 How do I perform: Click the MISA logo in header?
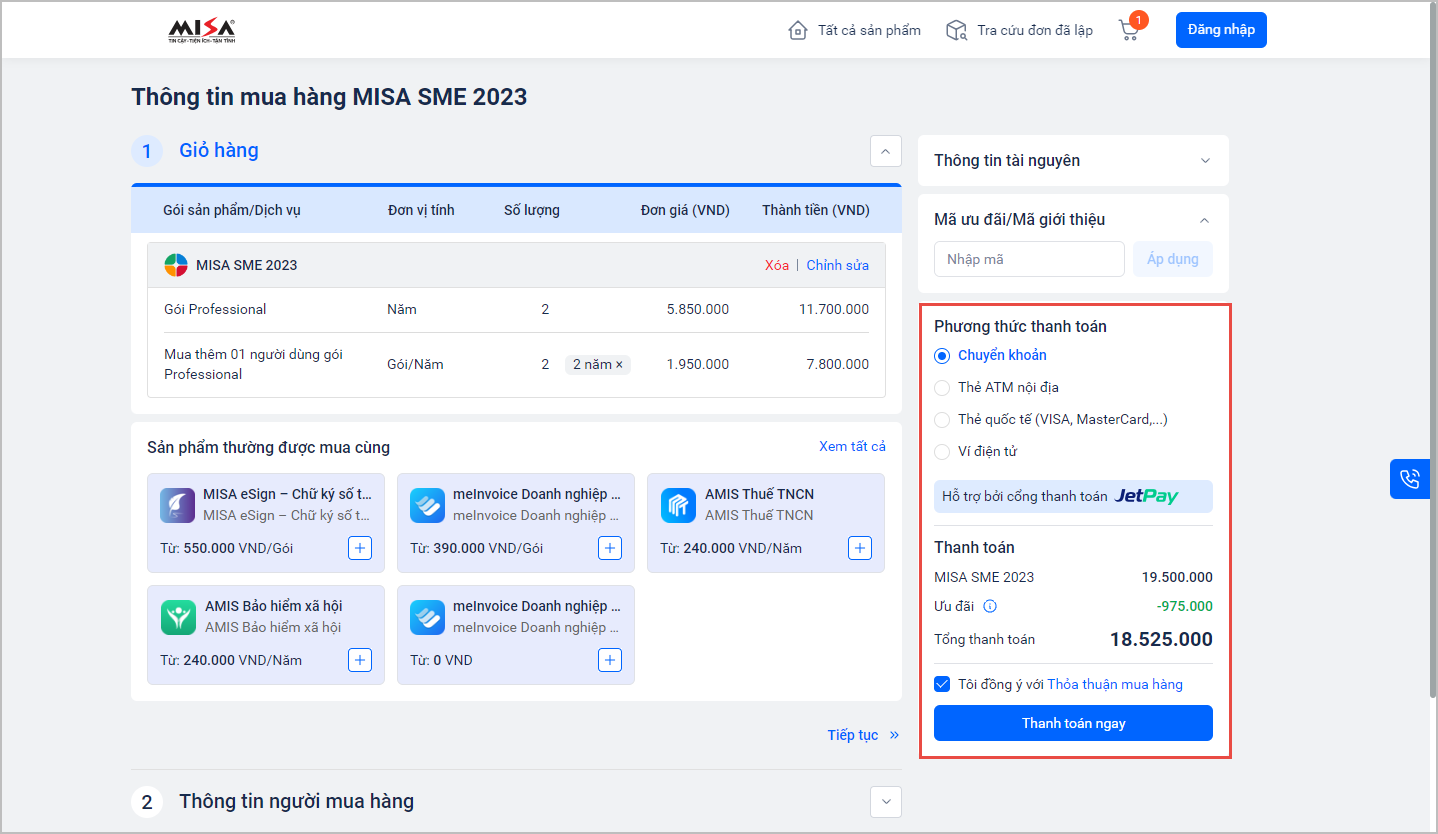tap(201, 31)
